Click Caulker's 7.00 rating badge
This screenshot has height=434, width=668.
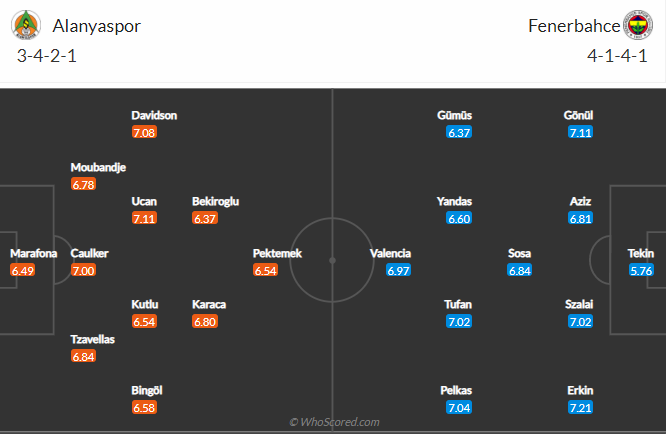point(83,270)
